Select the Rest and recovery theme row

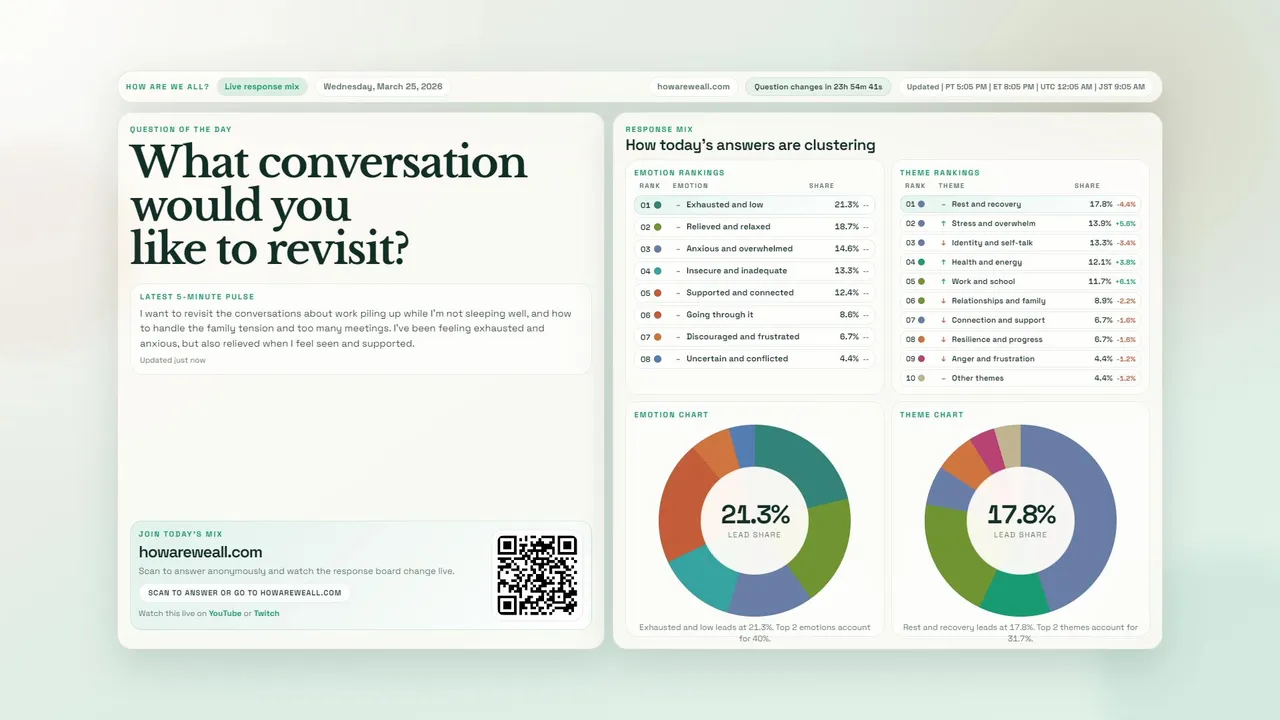(1020, 204)
